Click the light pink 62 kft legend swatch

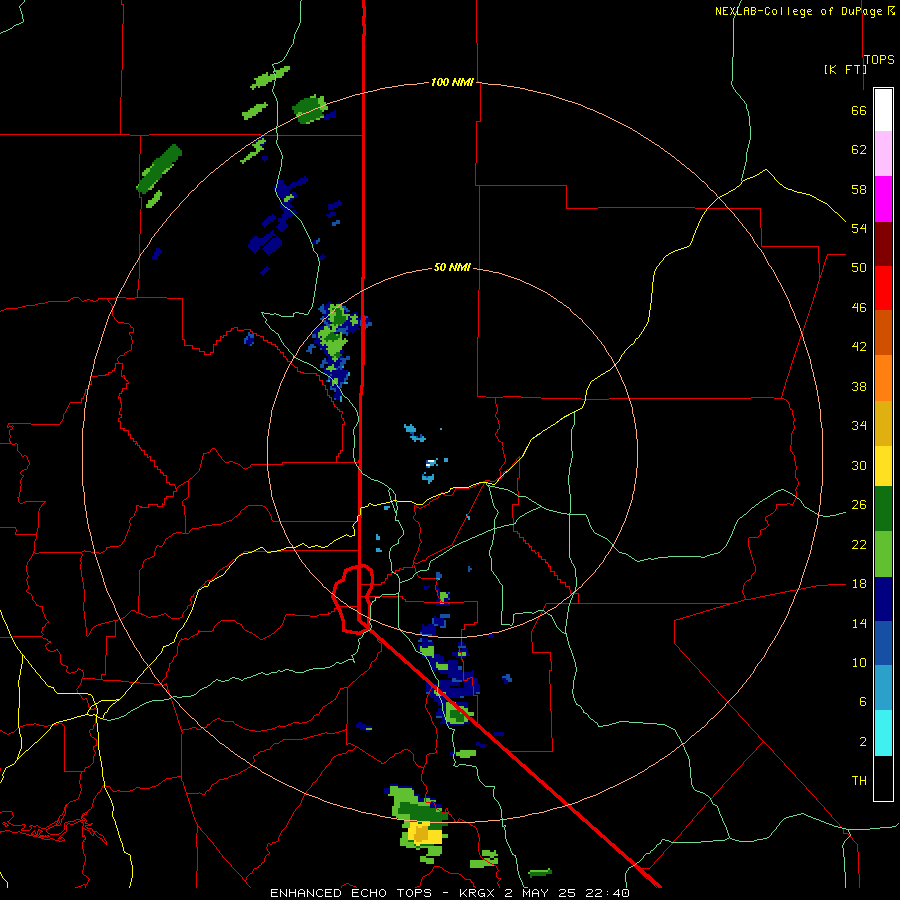(883, 154)
